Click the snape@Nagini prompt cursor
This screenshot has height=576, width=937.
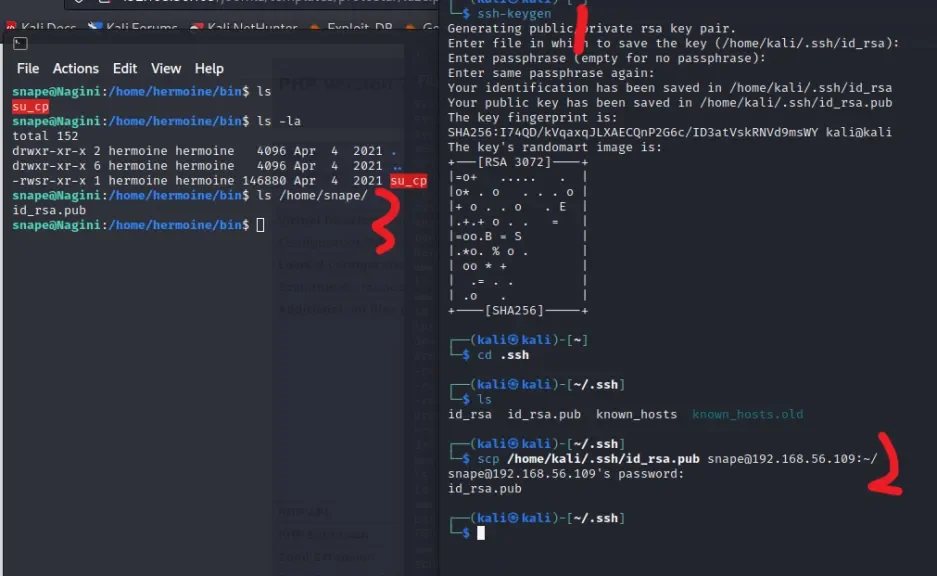pos(260,226)
